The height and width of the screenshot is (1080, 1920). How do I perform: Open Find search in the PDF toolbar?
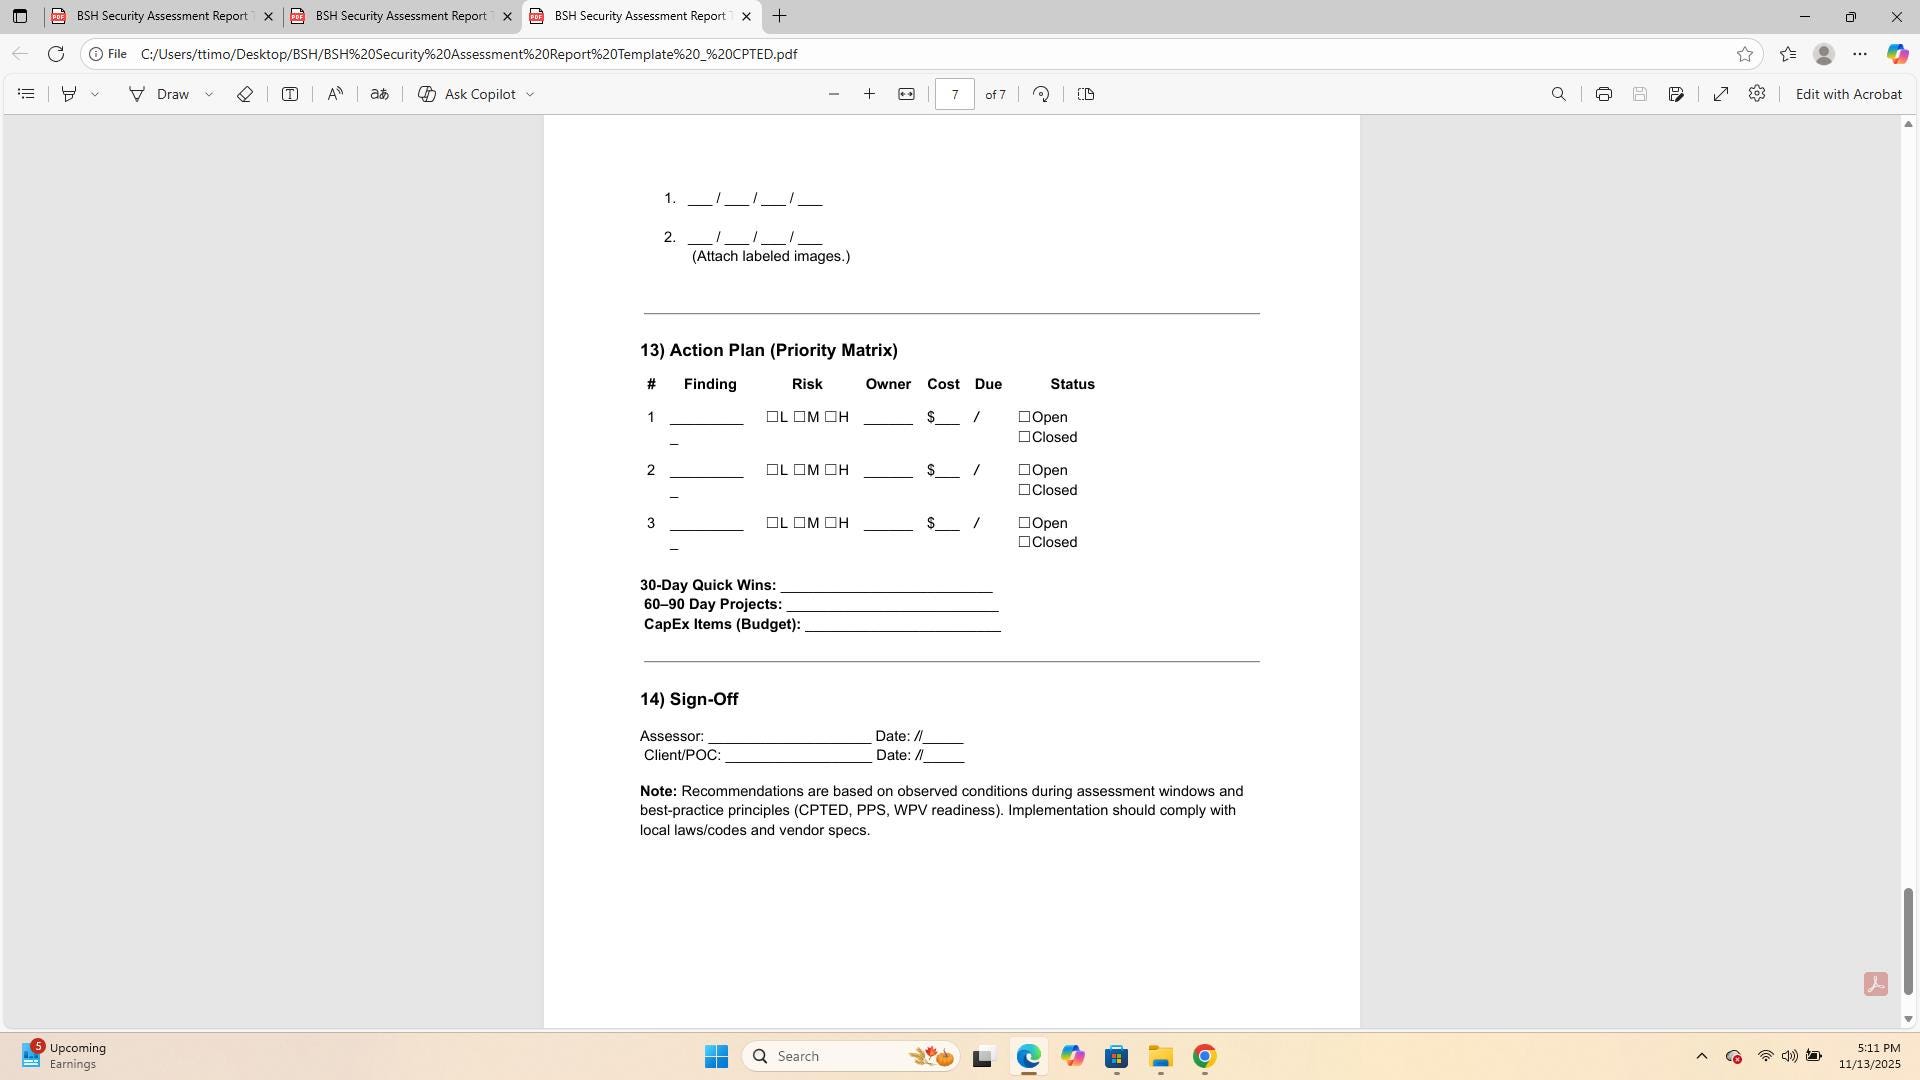point(1558,94)
